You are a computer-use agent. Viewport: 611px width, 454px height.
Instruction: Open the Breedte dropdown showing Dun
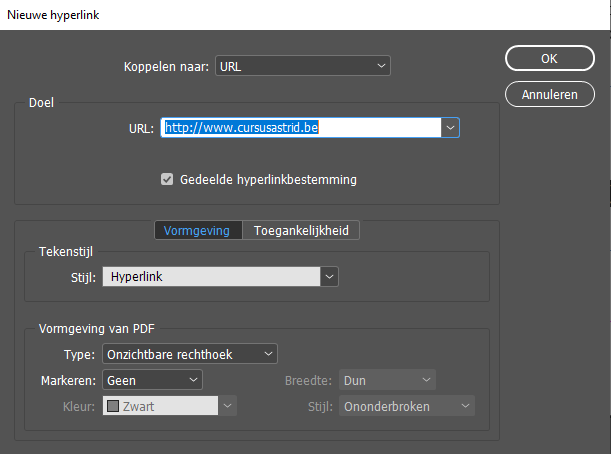click(387, 380)
